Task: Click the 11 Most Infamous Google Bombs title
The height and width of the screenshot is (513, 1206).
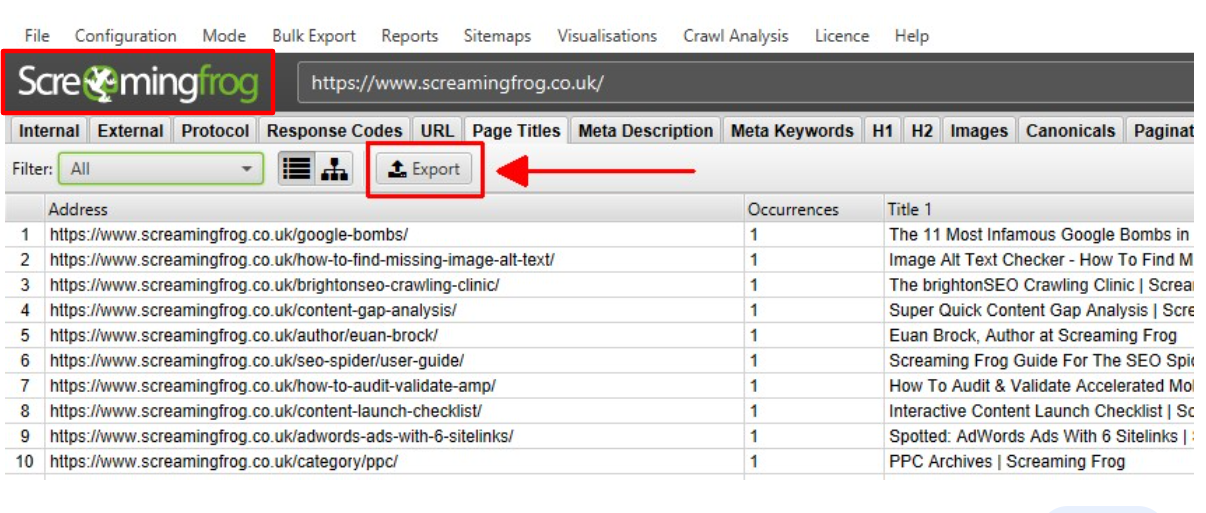Action: (x=1040, y=235)
